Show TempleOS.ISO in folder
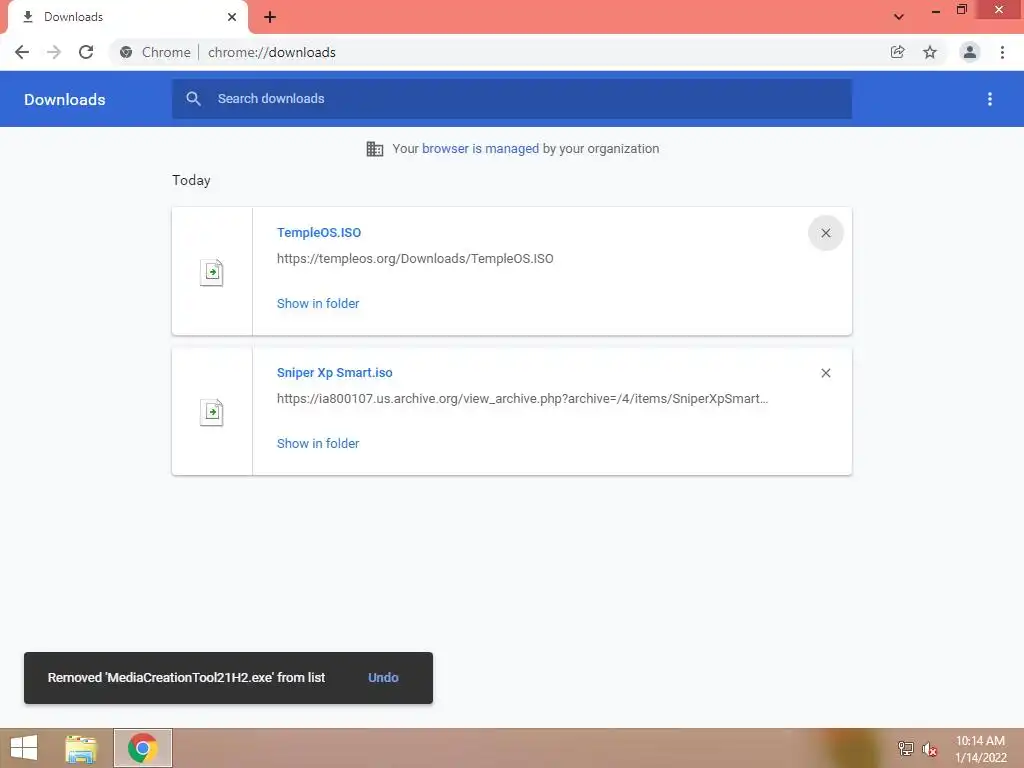The width and height of the screenshot is (1024, 768). coord(318,304)
